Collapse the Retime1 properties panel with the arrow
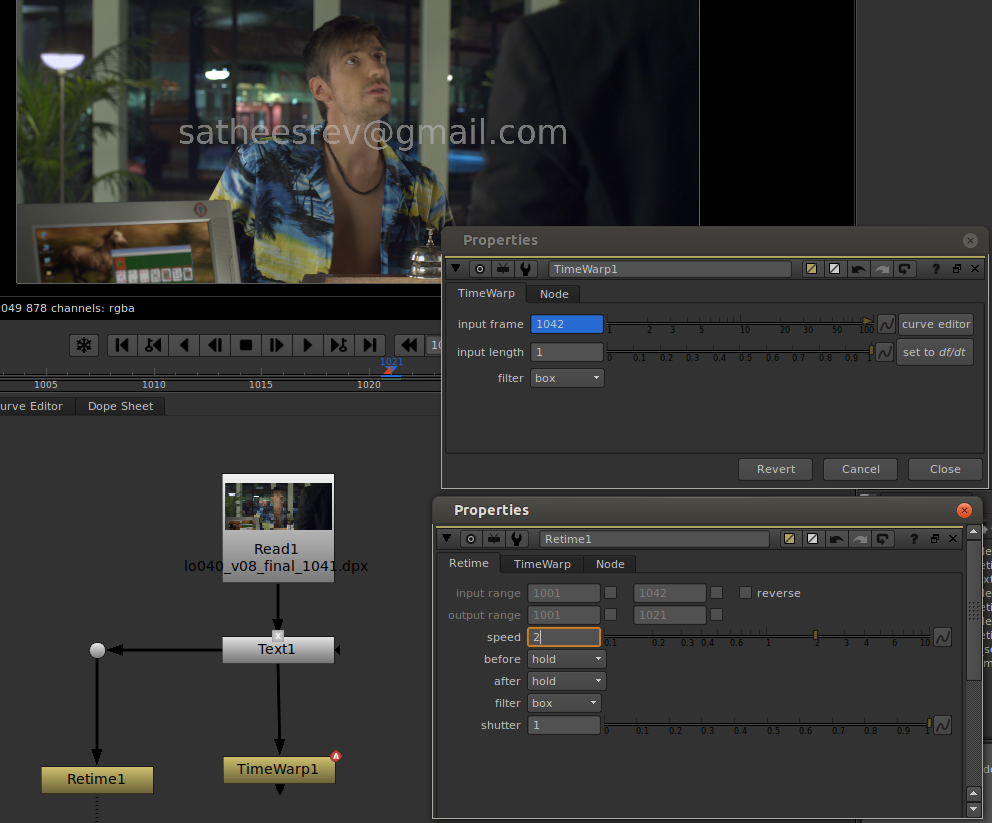The height and width of the screenshot is (823, 992). pyautogui.click(x=447, y=539)
